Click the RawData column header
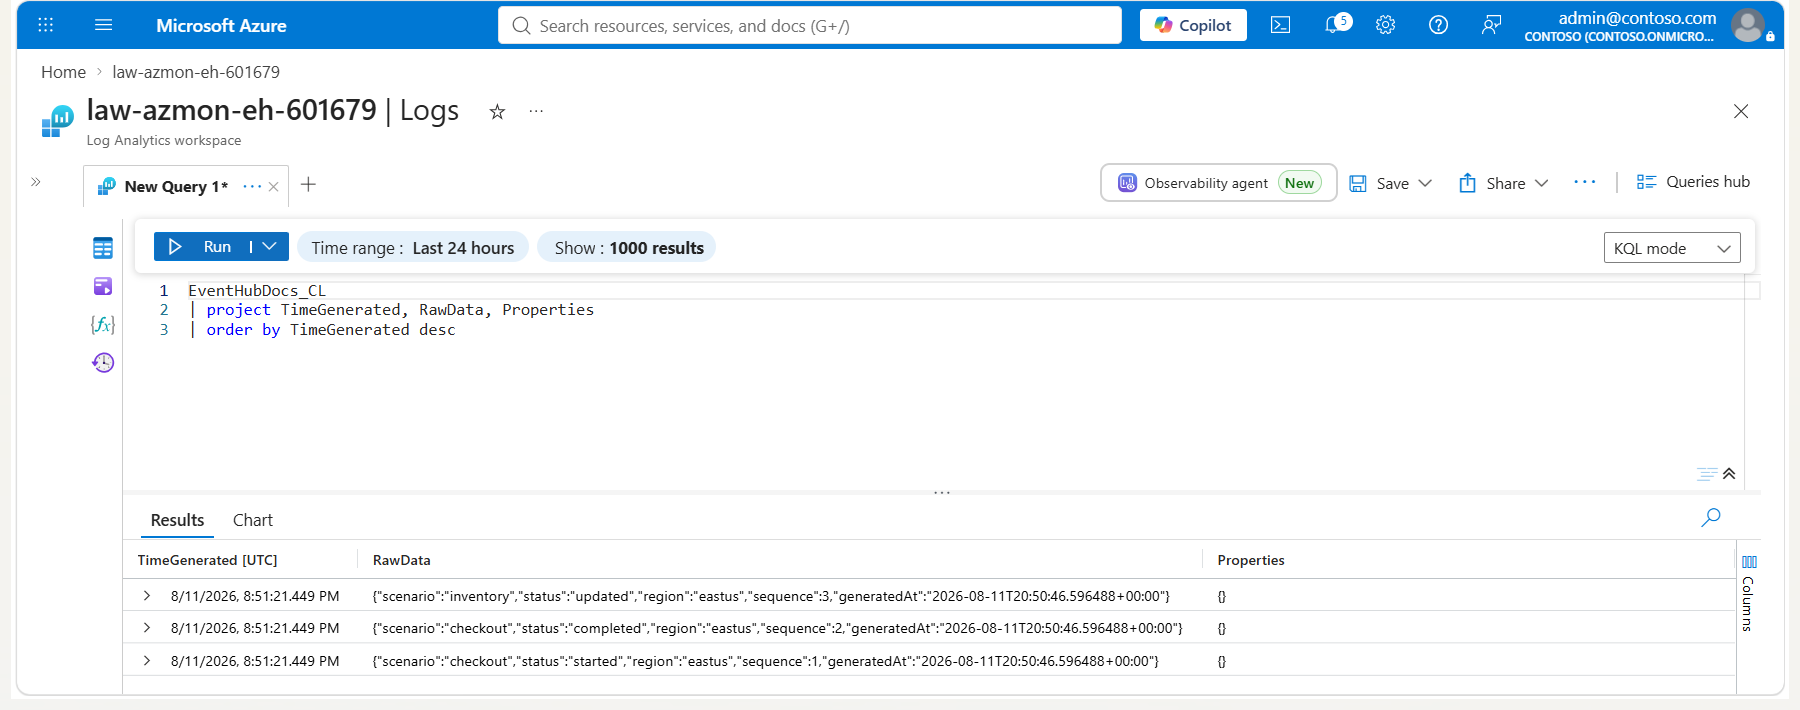Image resolution: width=1800 pixels, height=710 pixels. pyautogui.click(x=402, y=560)
